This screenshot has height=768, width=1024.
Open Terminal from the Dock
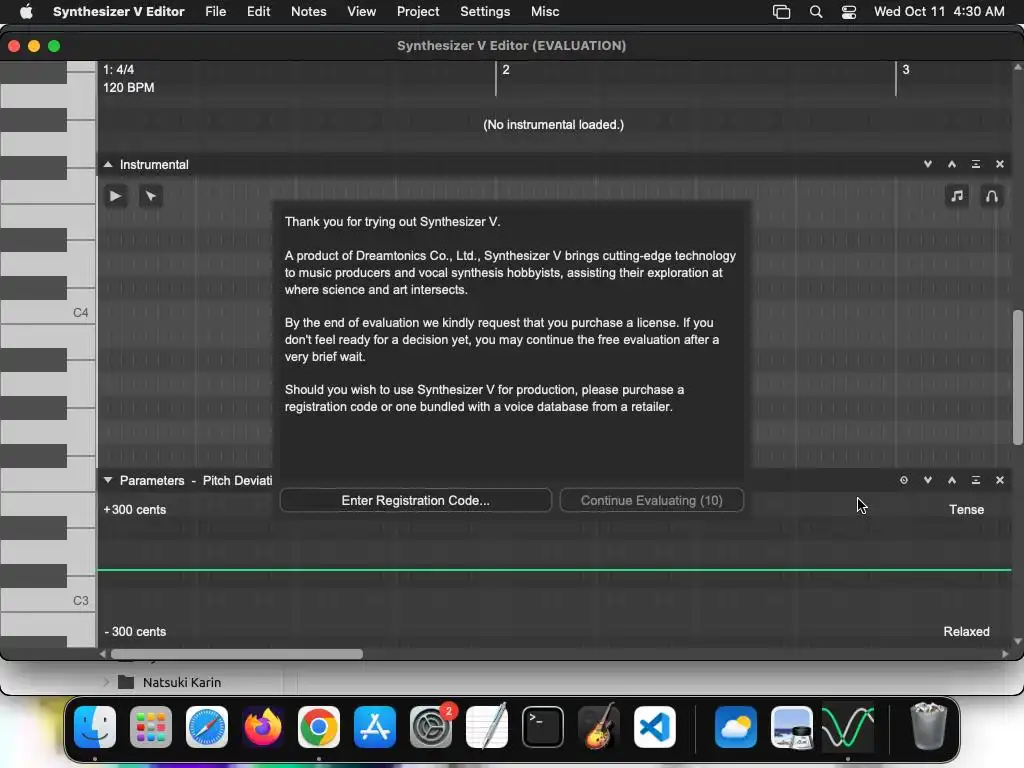coord(543,727)
